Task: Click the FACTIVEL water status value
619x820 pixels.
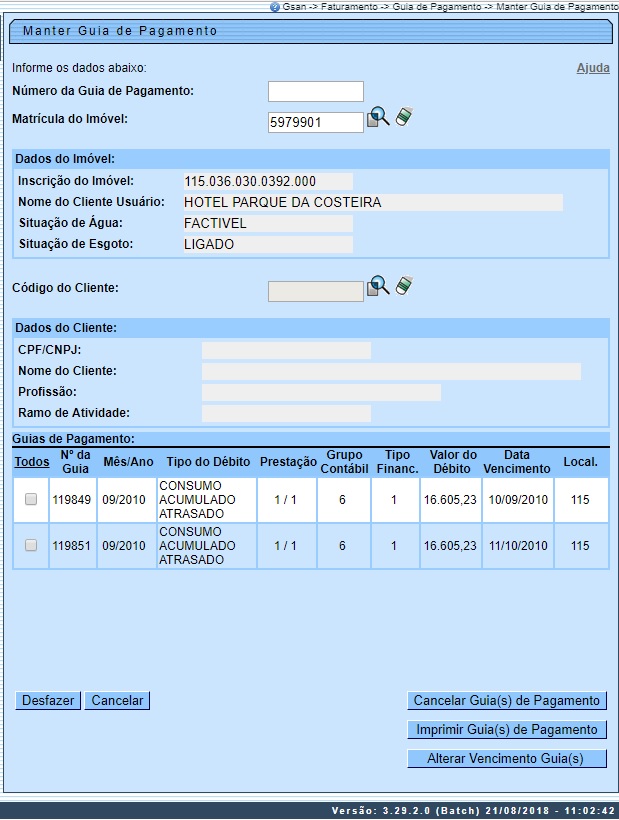Action: pos(215,223)
